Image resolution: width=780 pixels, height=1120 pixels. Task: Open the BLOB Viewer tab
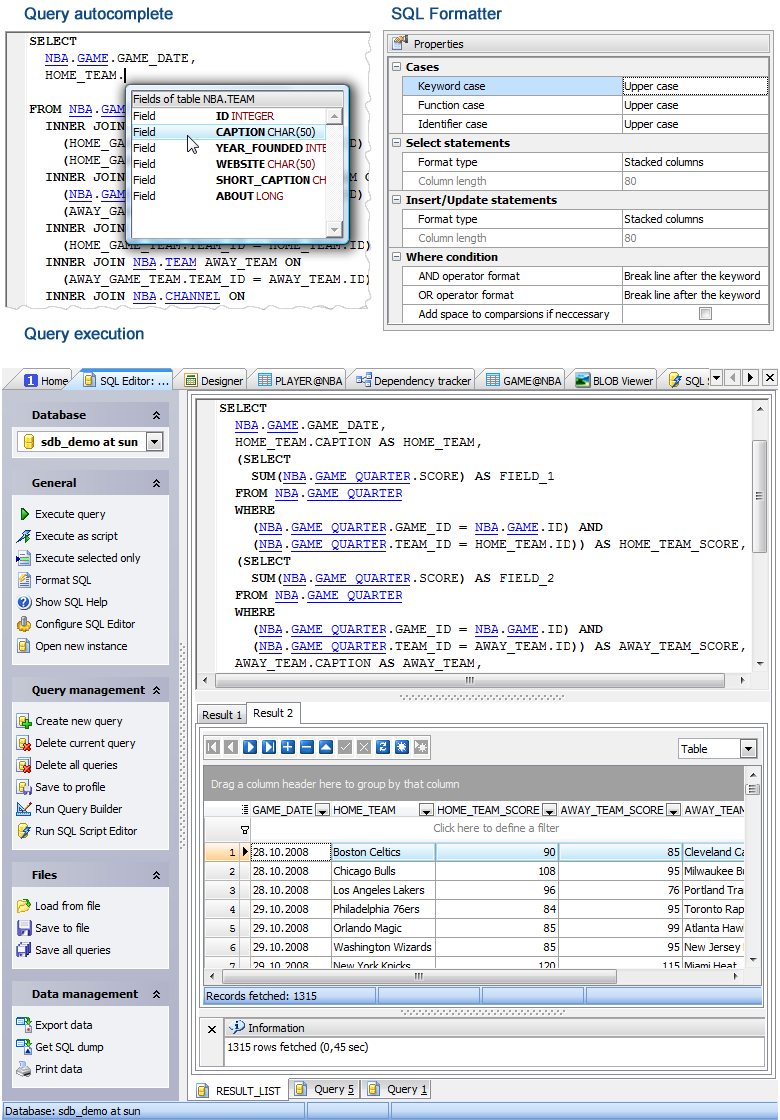614,381
